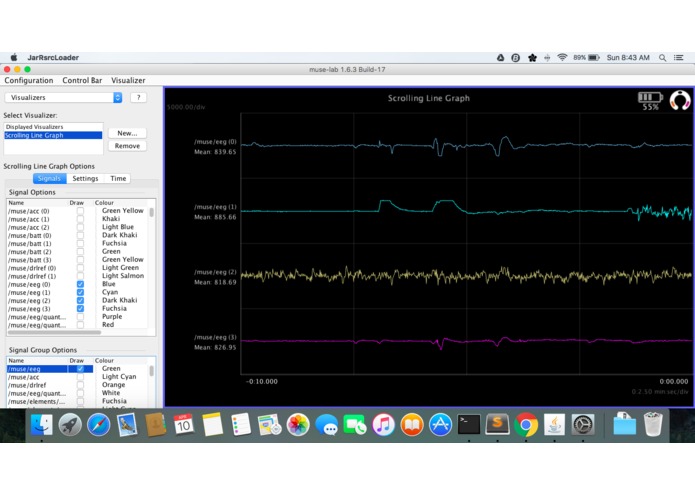Switch to the Time tab

[118, 178]
